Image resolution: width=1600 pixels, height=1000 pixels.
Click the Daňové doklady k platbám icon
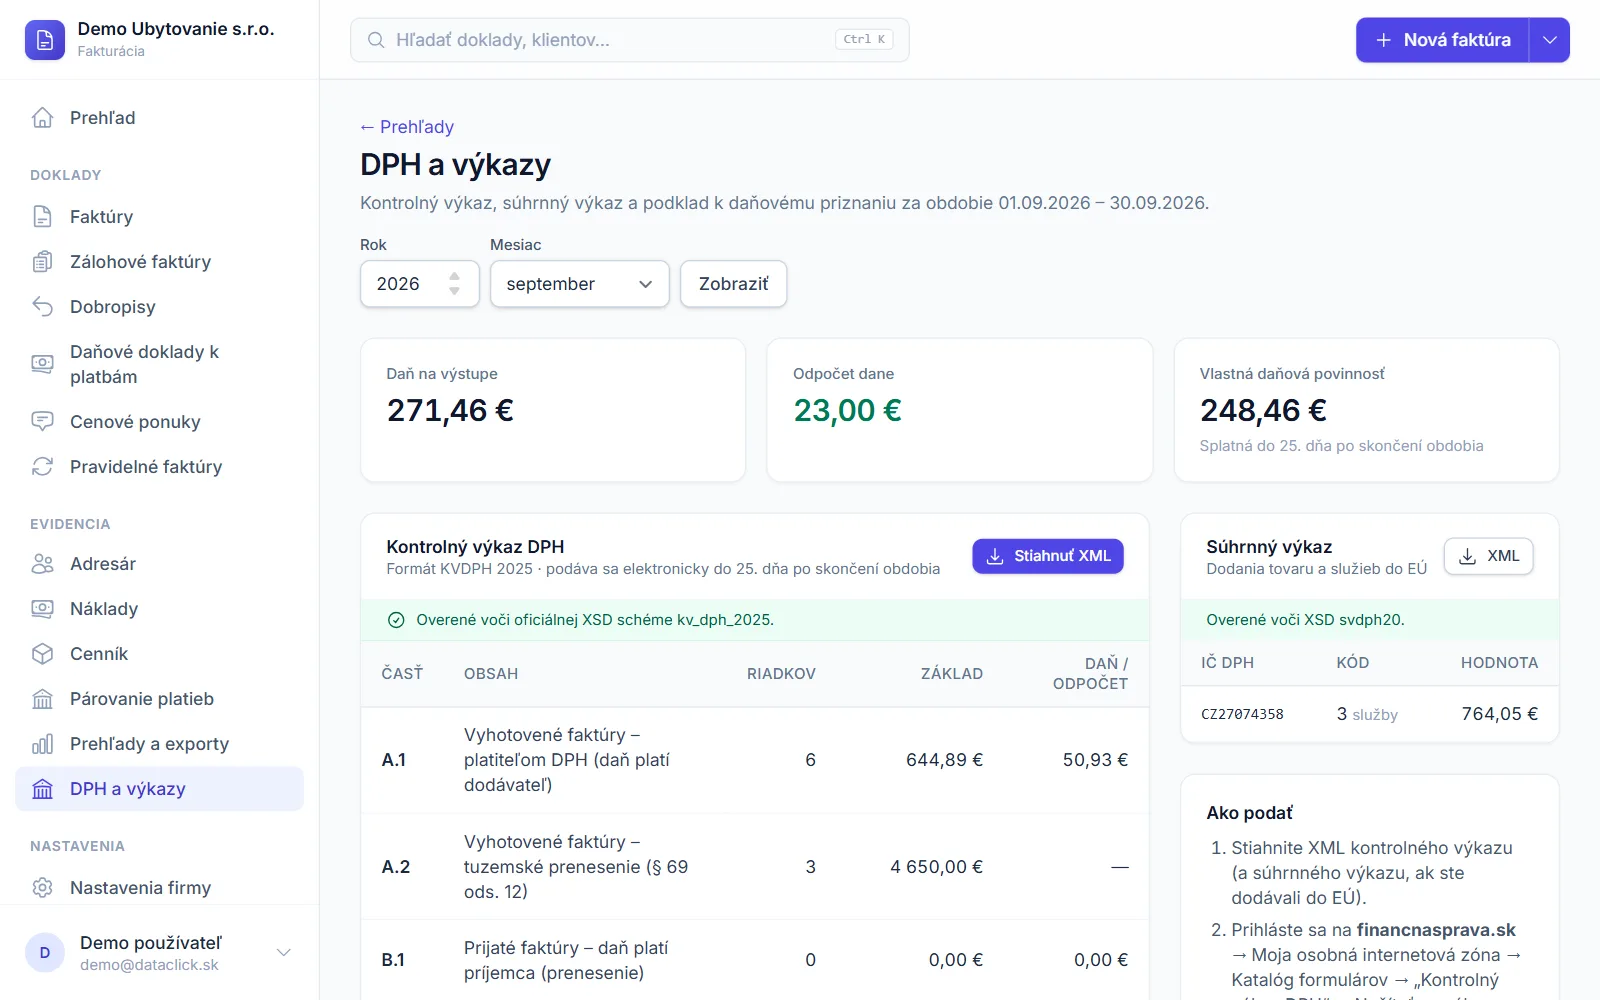(42, 364)
